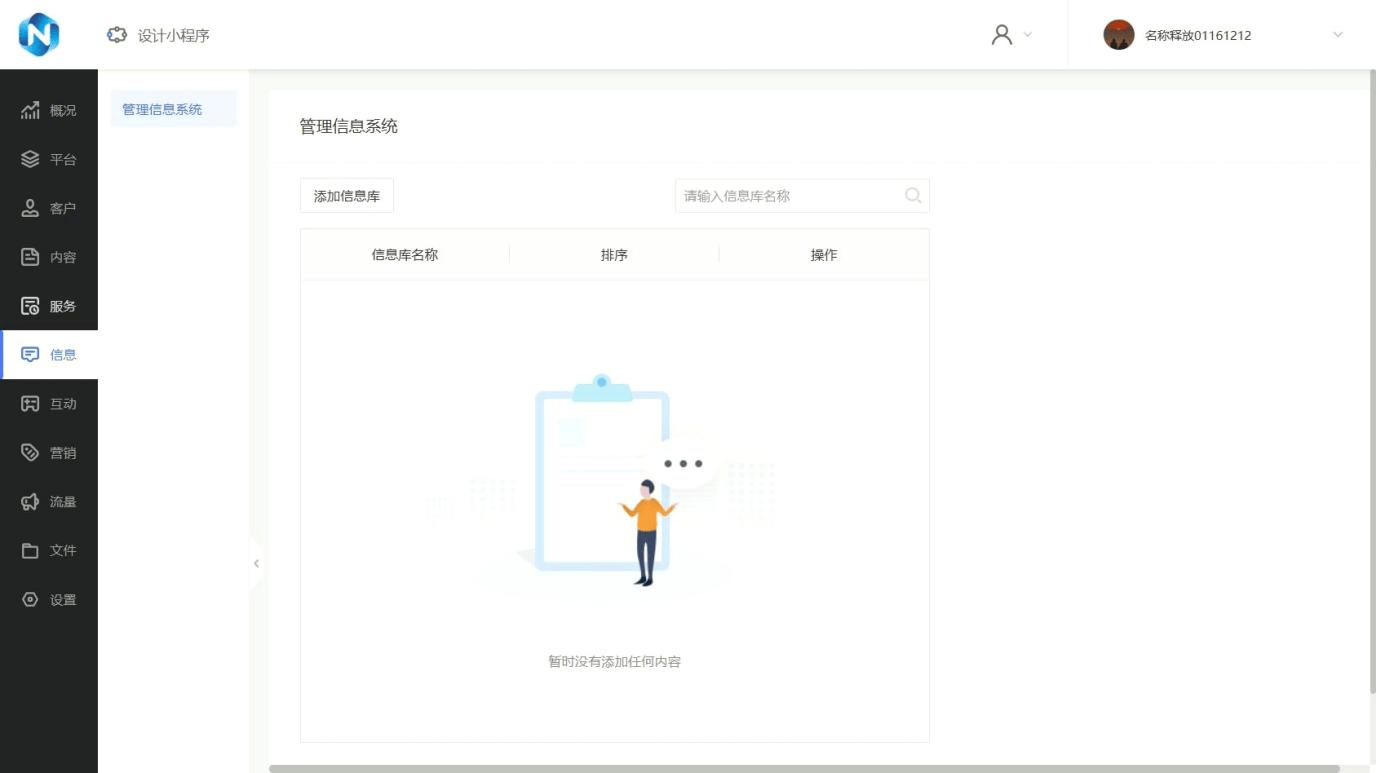This screenshot has width=1376, height=773.
Task: Select the 信息 sidebar menu item
Action: coord(49,355)
